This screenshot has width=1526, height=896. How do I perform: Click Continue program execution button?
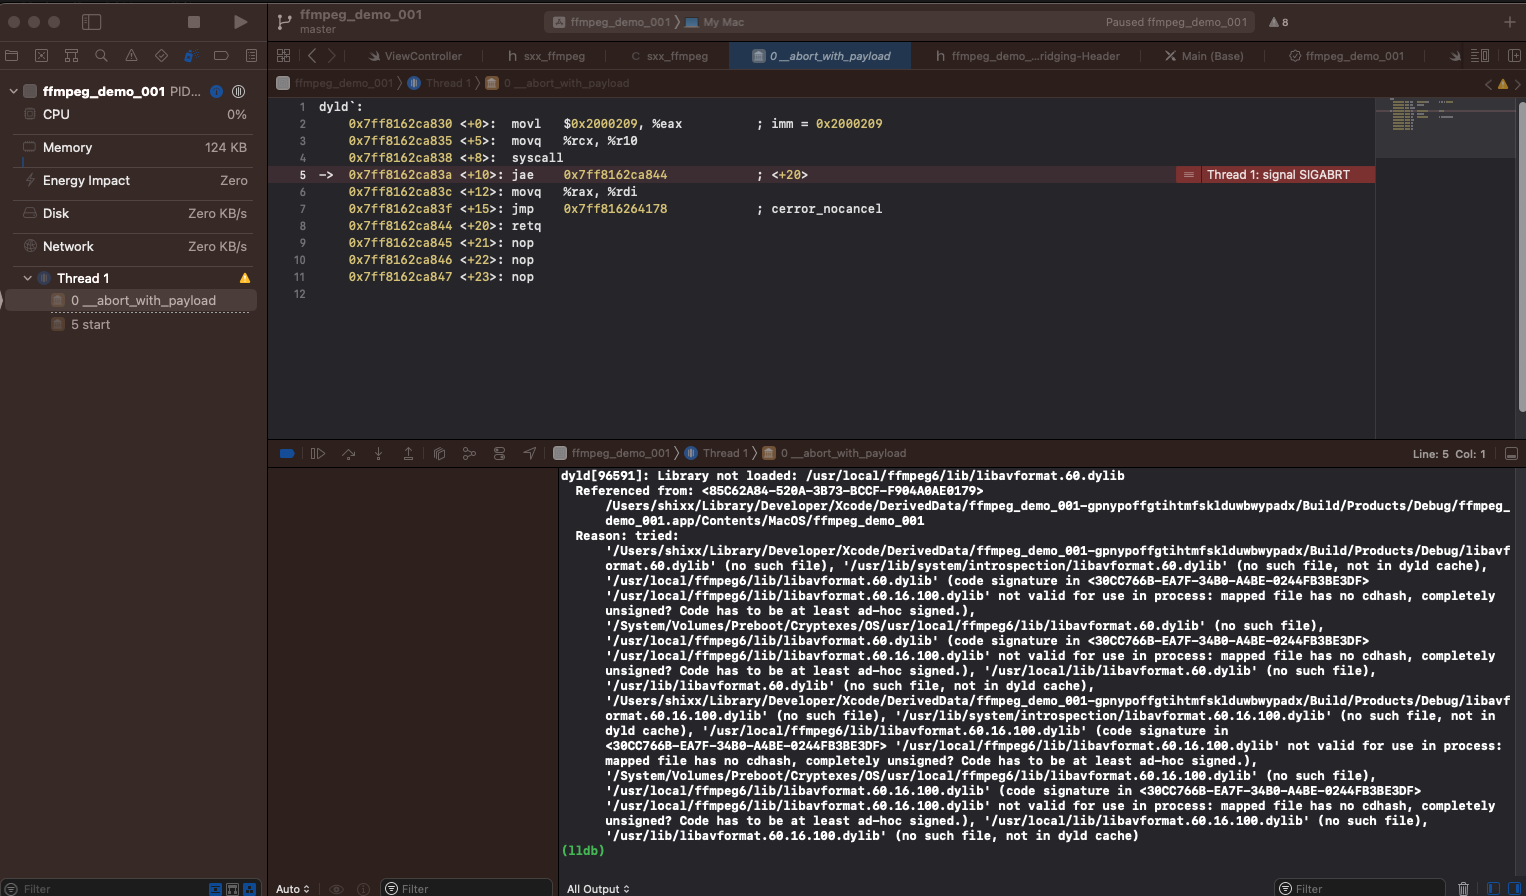coord(318,454)
